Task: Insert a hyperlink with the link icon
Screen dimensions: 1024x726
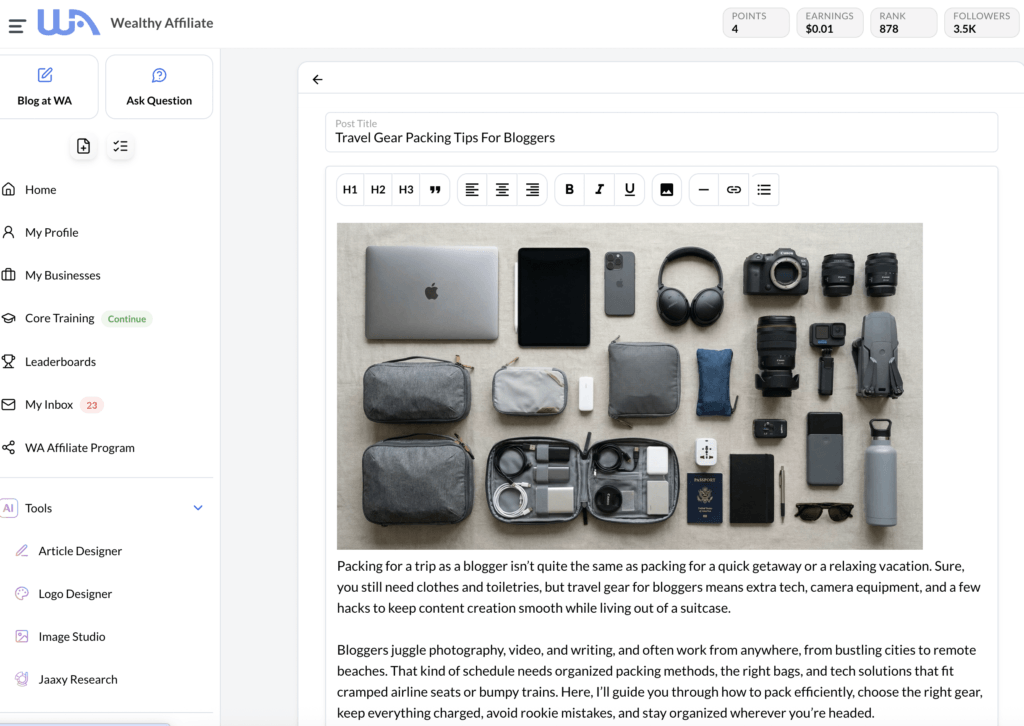Action: point(733,189)
